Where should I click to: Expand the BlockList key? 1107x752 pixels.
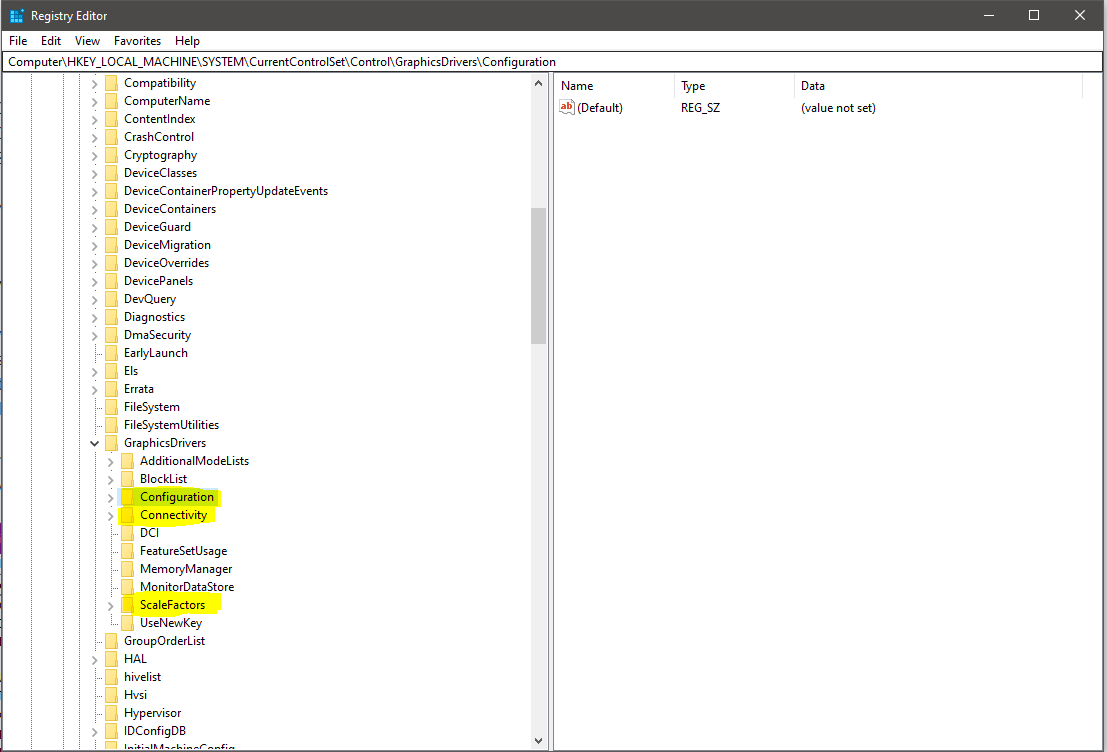[110, 479]
